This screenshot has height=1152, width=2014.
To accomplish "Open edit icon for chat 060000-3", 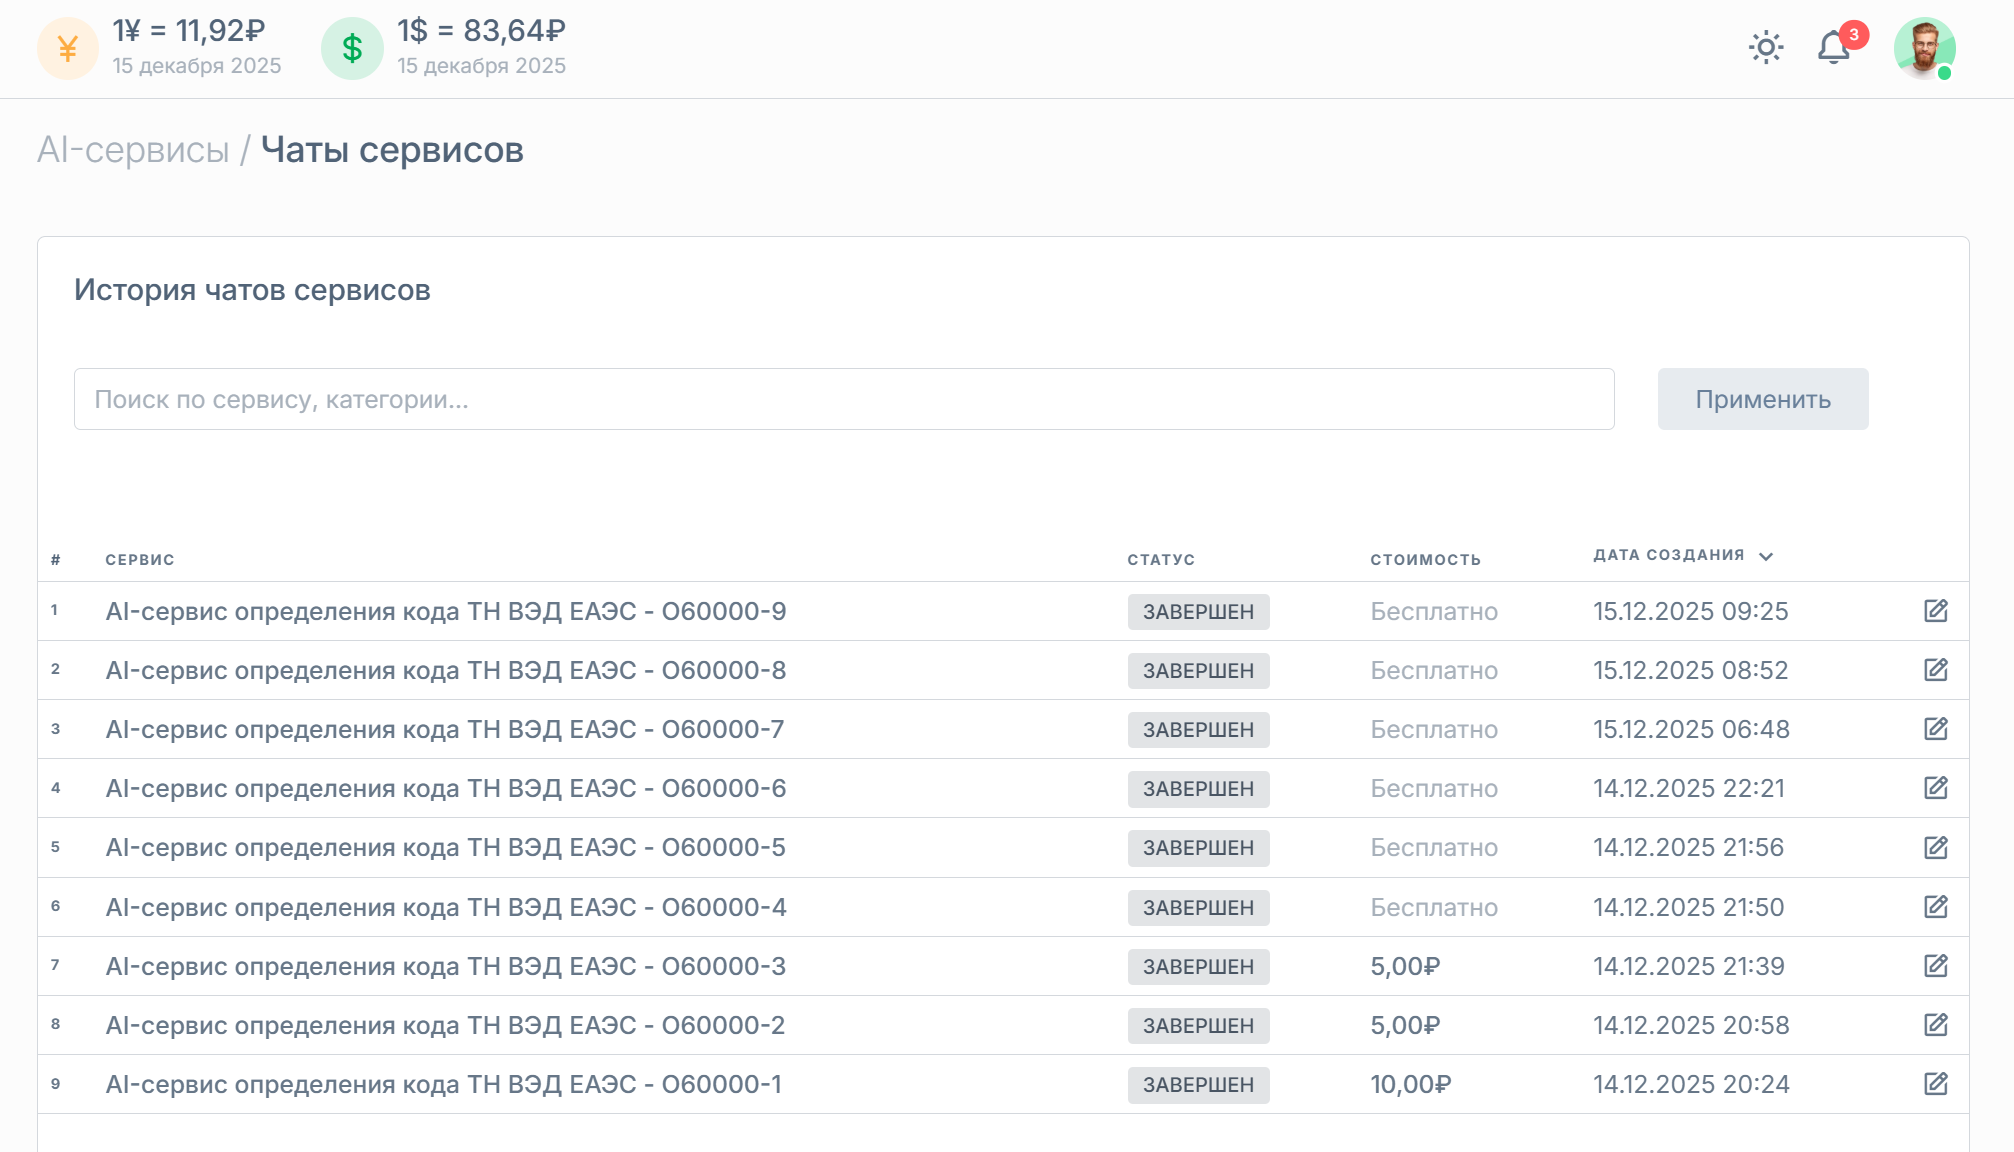I will (1935, 966).
